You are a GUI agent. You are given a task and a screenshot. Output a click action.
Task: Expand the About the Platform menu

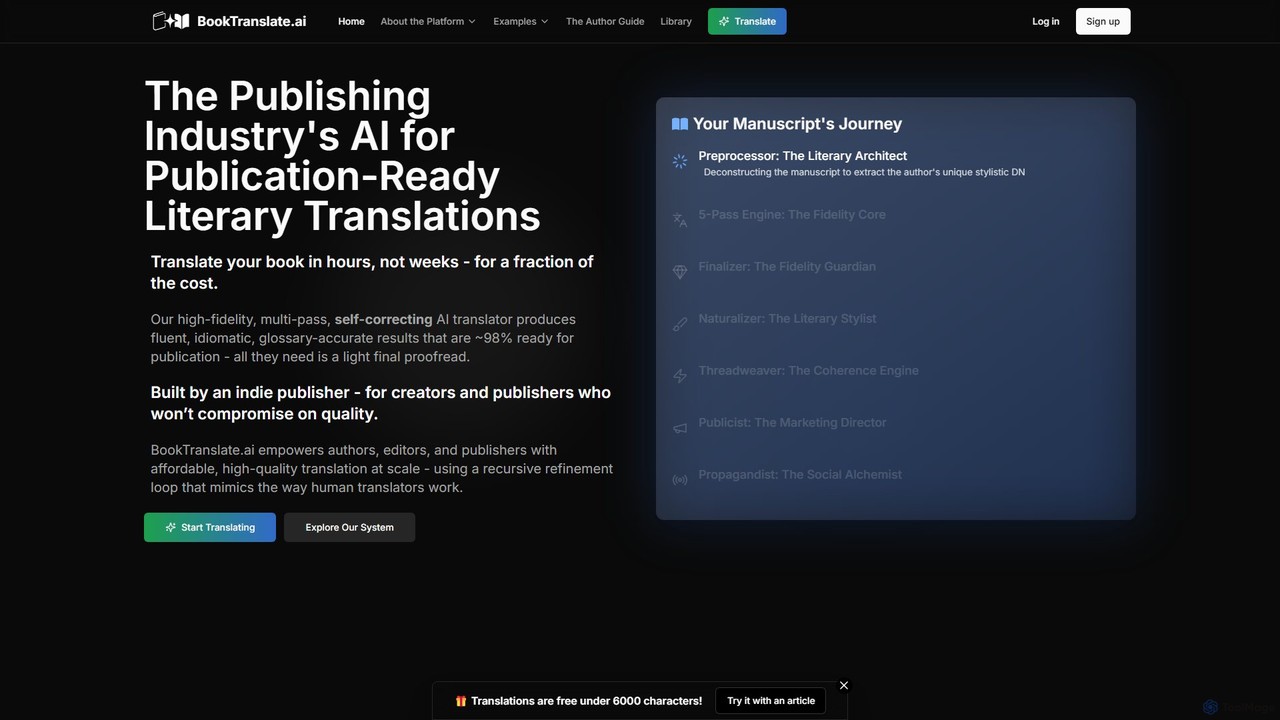pos(428,21)
